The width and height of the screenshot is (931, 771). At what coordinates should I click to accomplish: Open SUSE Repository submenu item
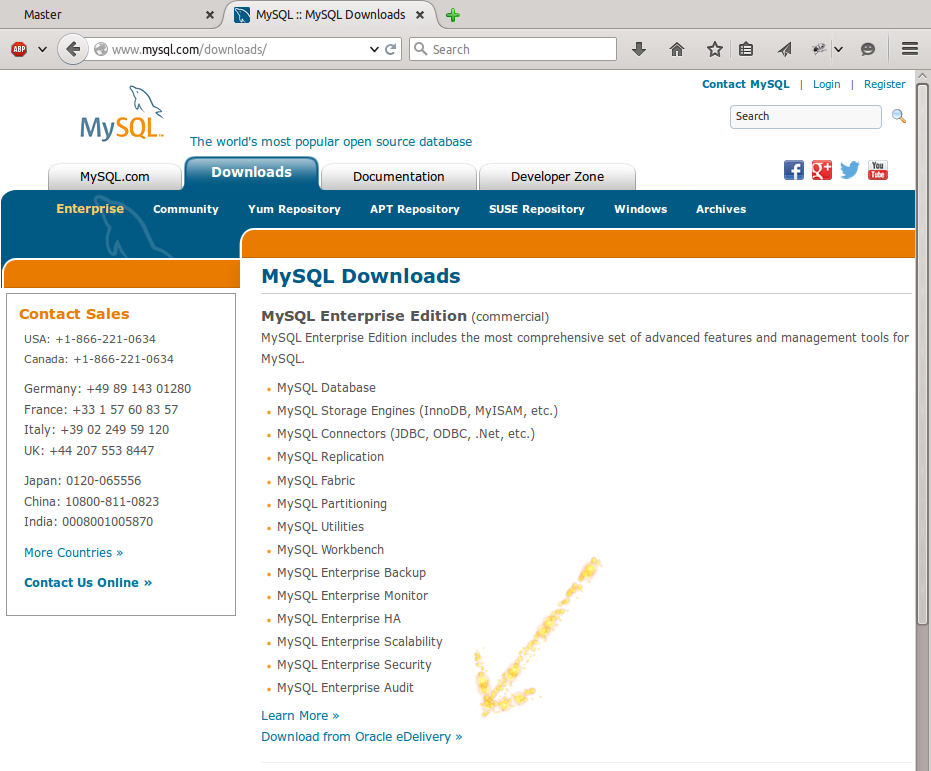tap(537, 209)
